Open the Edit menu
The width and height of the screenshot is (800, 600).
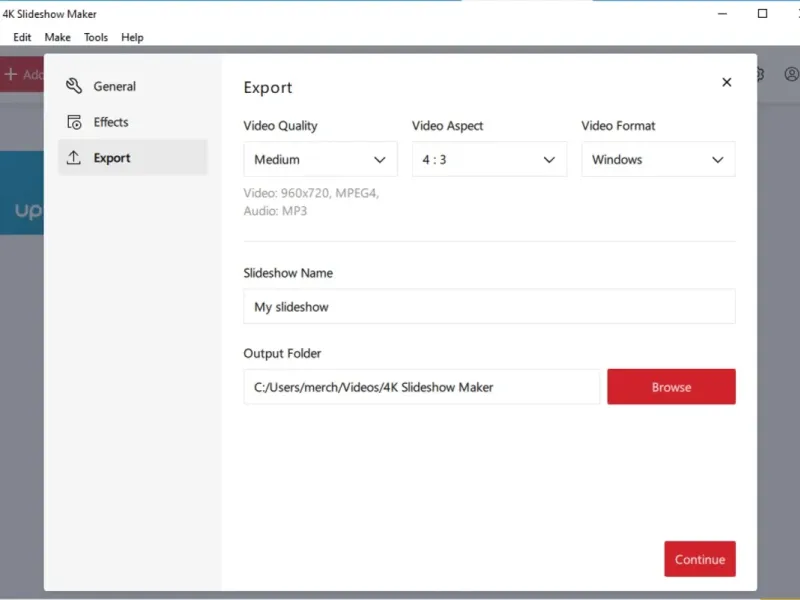click(x=22, y=37)
